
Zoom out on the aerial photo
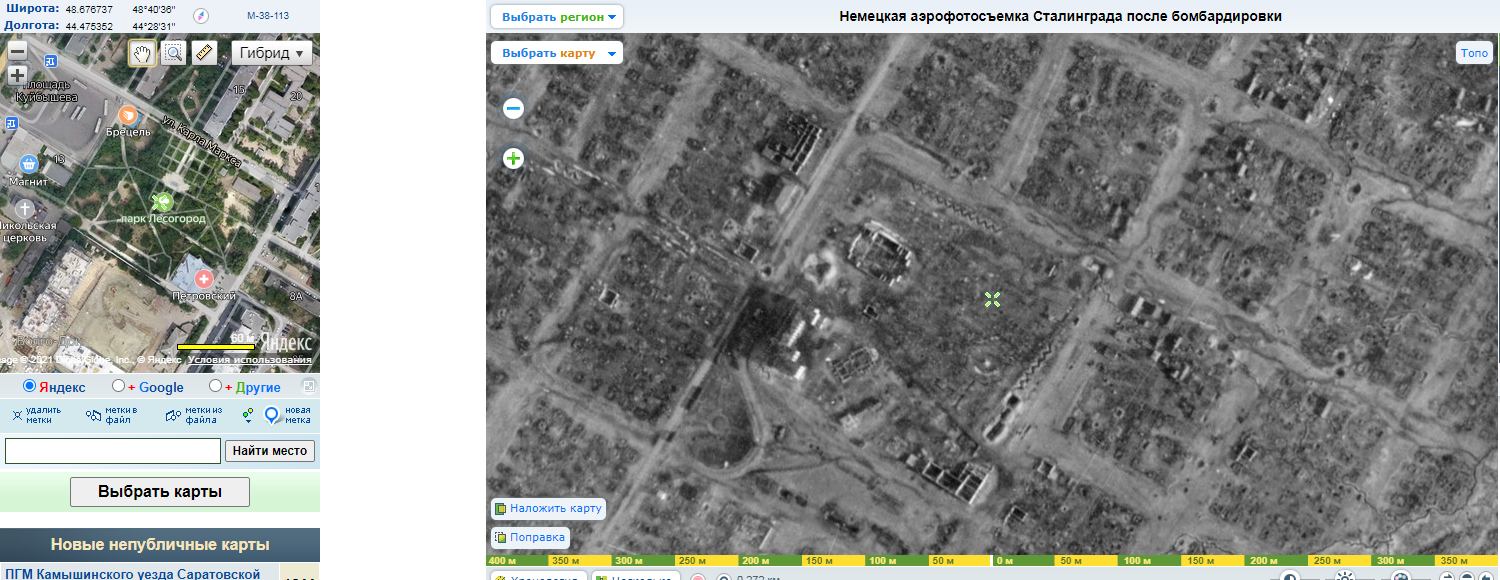tap(513, 108)
